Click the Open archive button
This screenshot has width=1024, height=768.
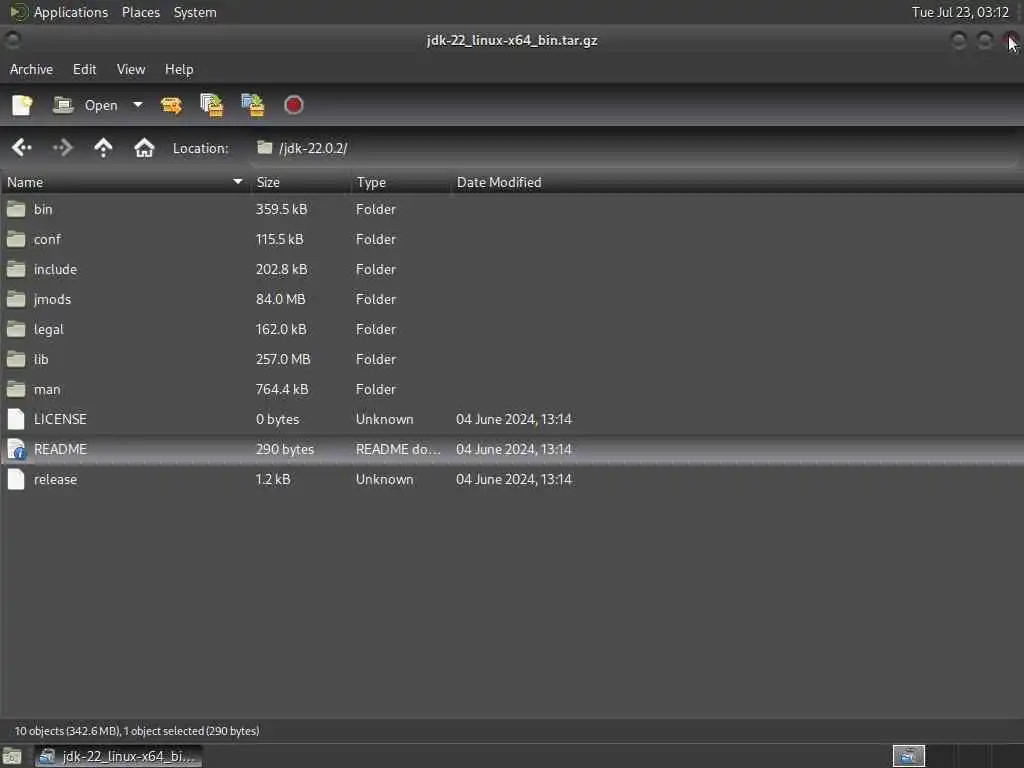coord(86,105)
